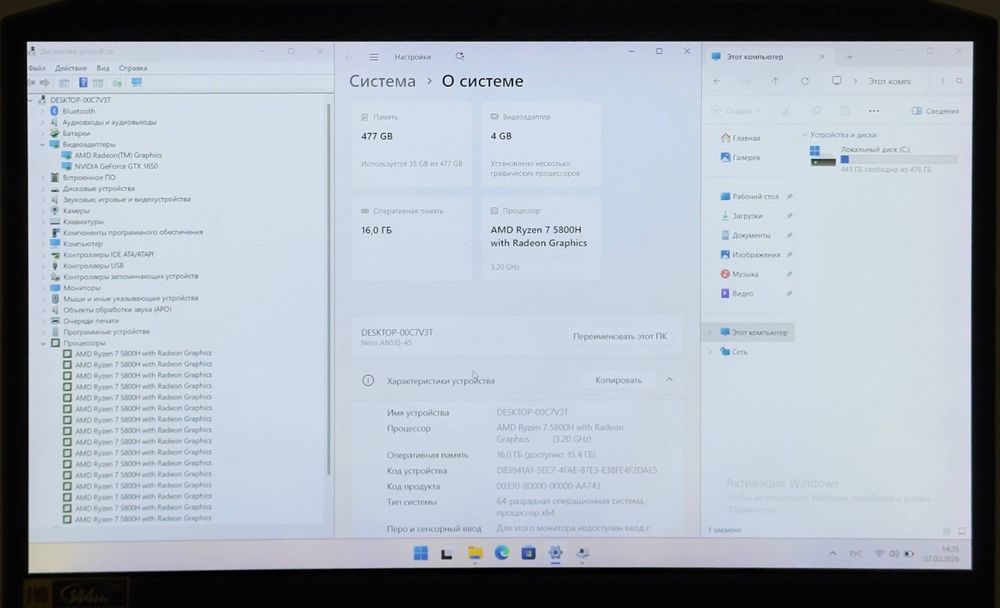The width and height of the screenshot is (1000, 608).
Task: Click the monitor icon in the Explorer address bar
Action: (x=836, y=80)
